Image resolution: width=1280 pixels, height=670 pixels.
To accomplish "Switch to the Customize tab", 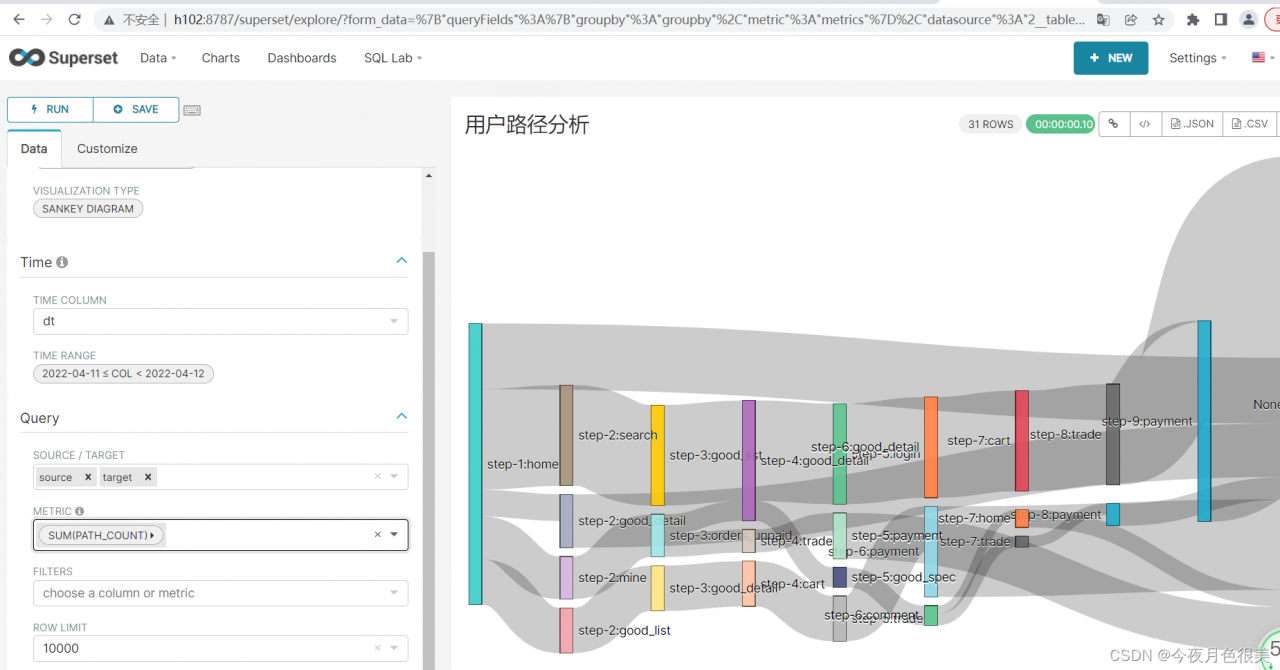I will 107,148.
